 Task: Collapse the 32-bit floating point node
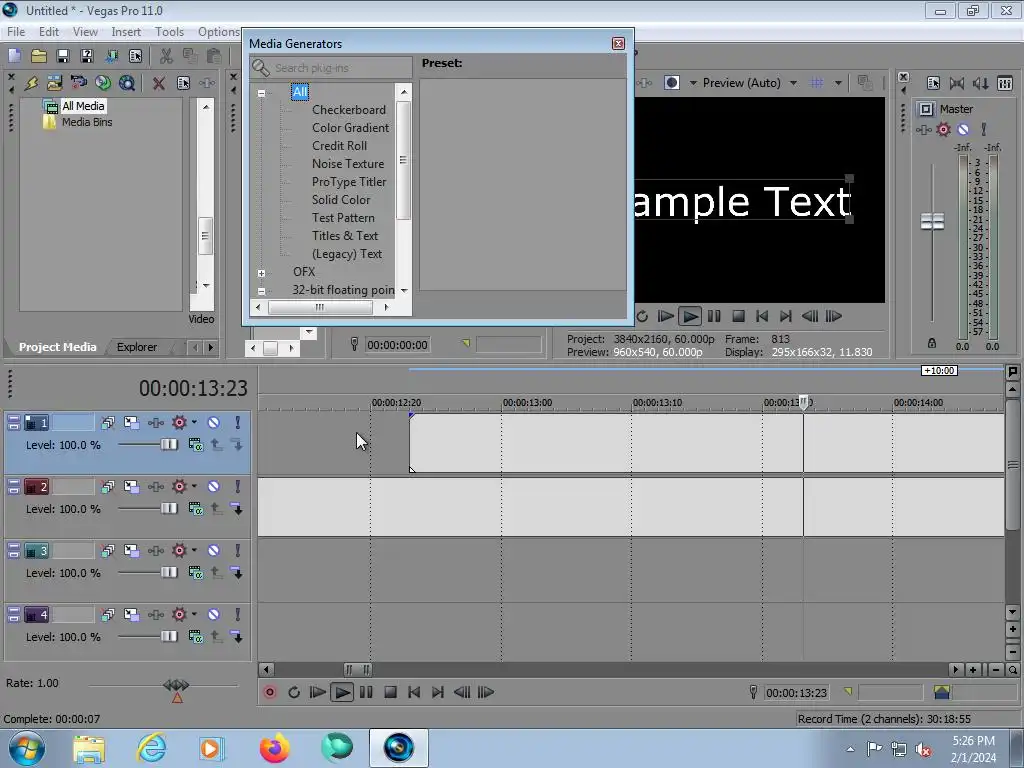click(261, 291)
